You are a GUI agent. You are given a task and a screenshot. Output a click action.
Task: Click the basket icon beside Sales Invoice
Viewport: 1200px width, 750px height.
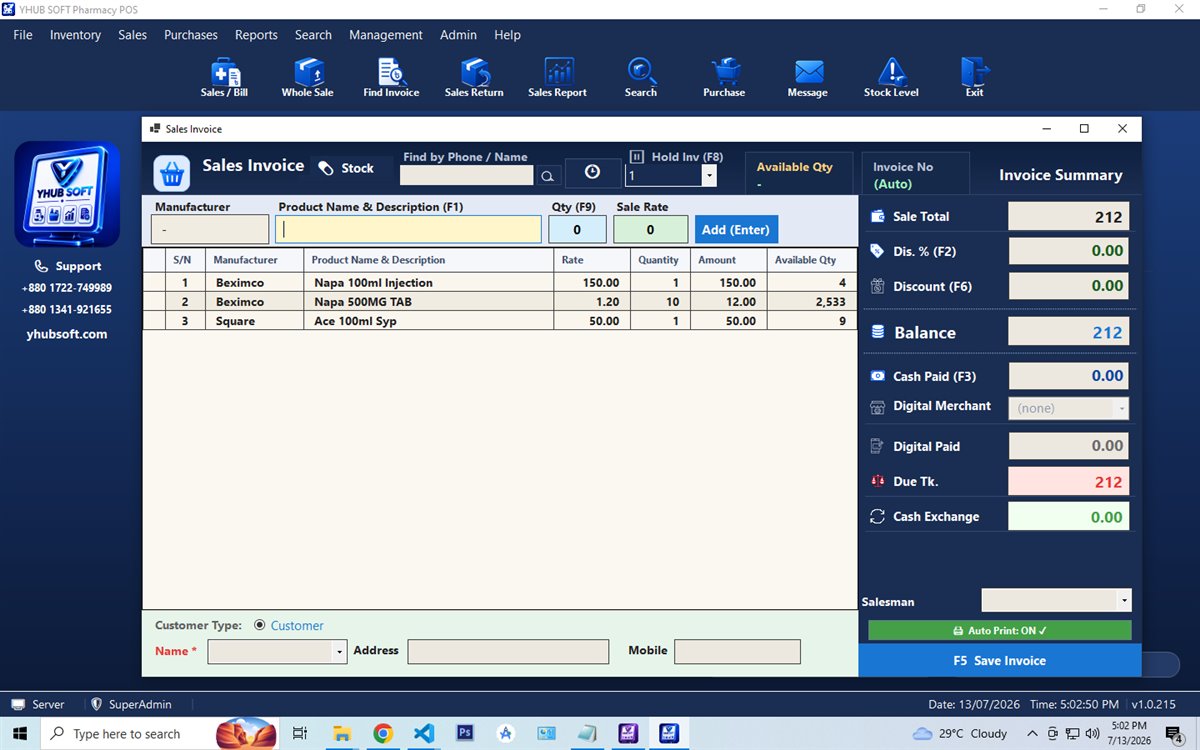click(172, 174)
